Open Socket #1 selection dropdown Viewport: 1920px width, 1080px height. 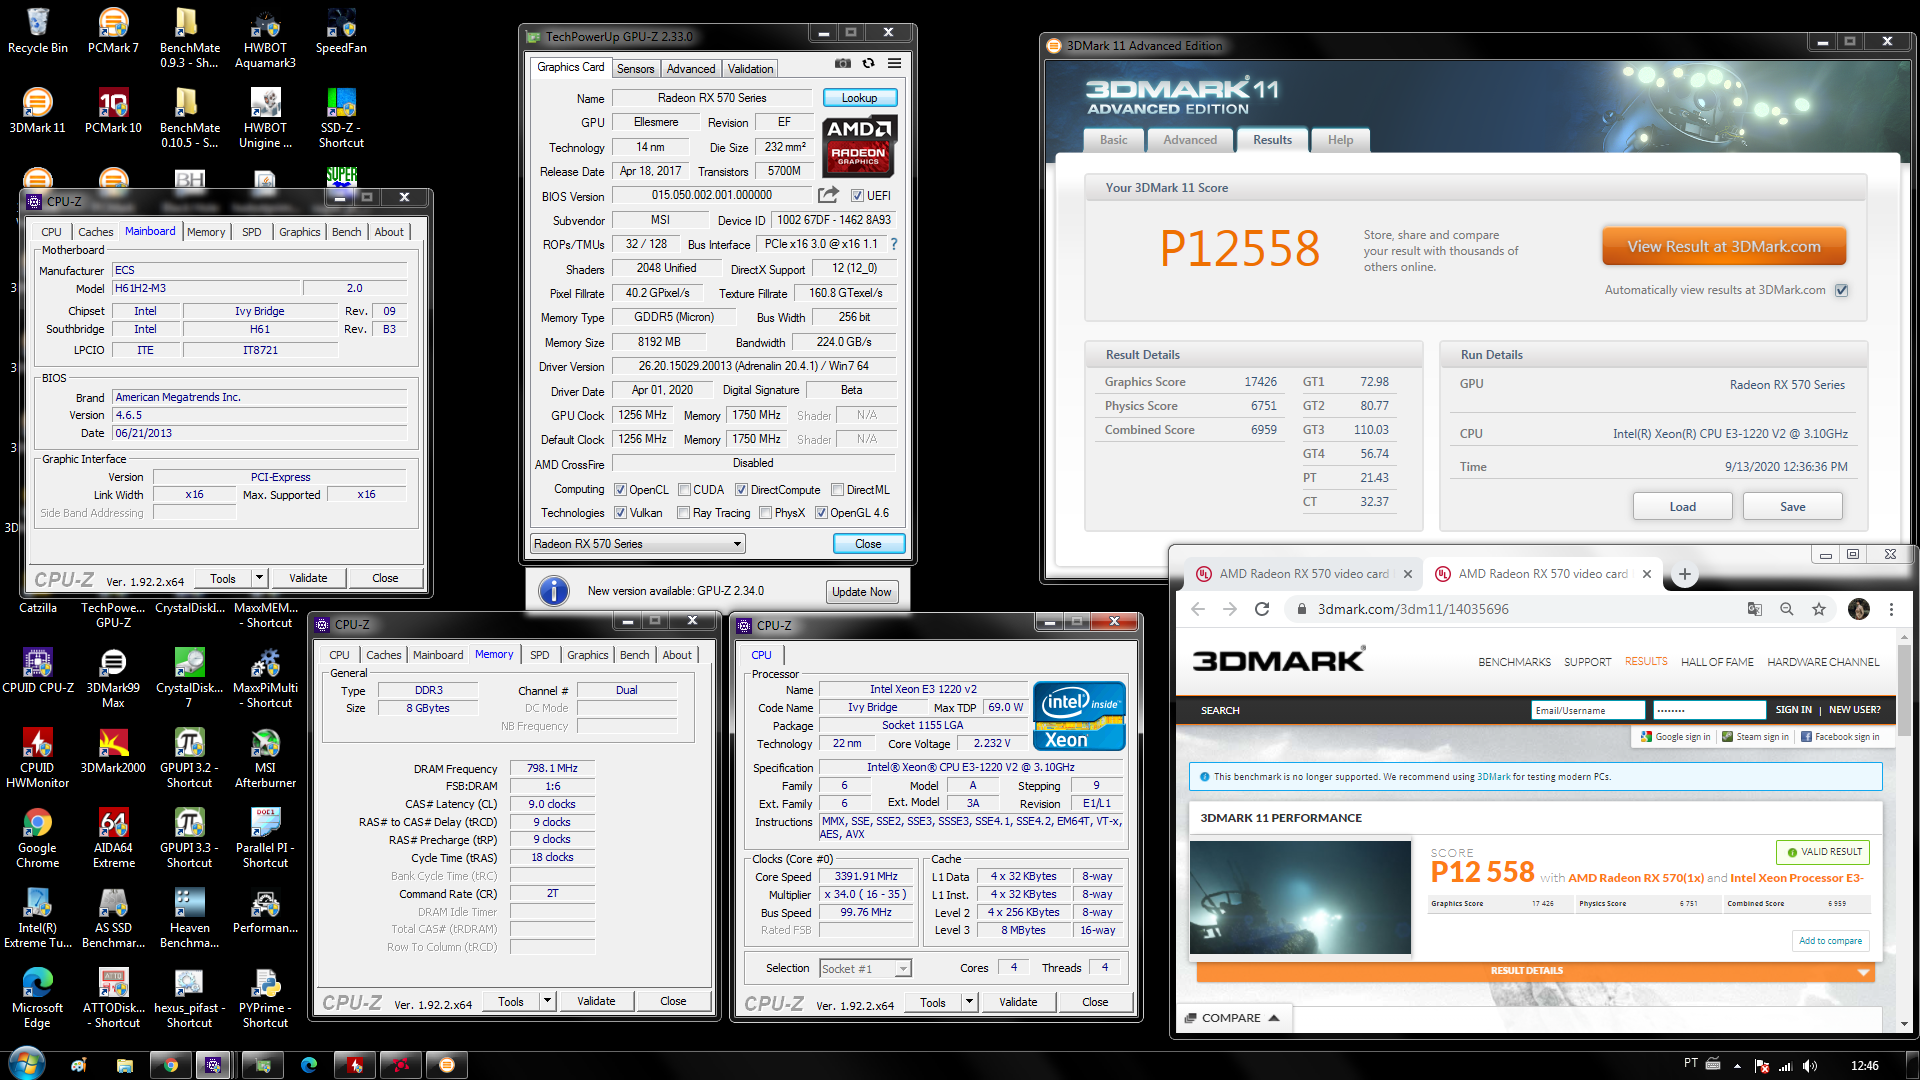[865, 968]
